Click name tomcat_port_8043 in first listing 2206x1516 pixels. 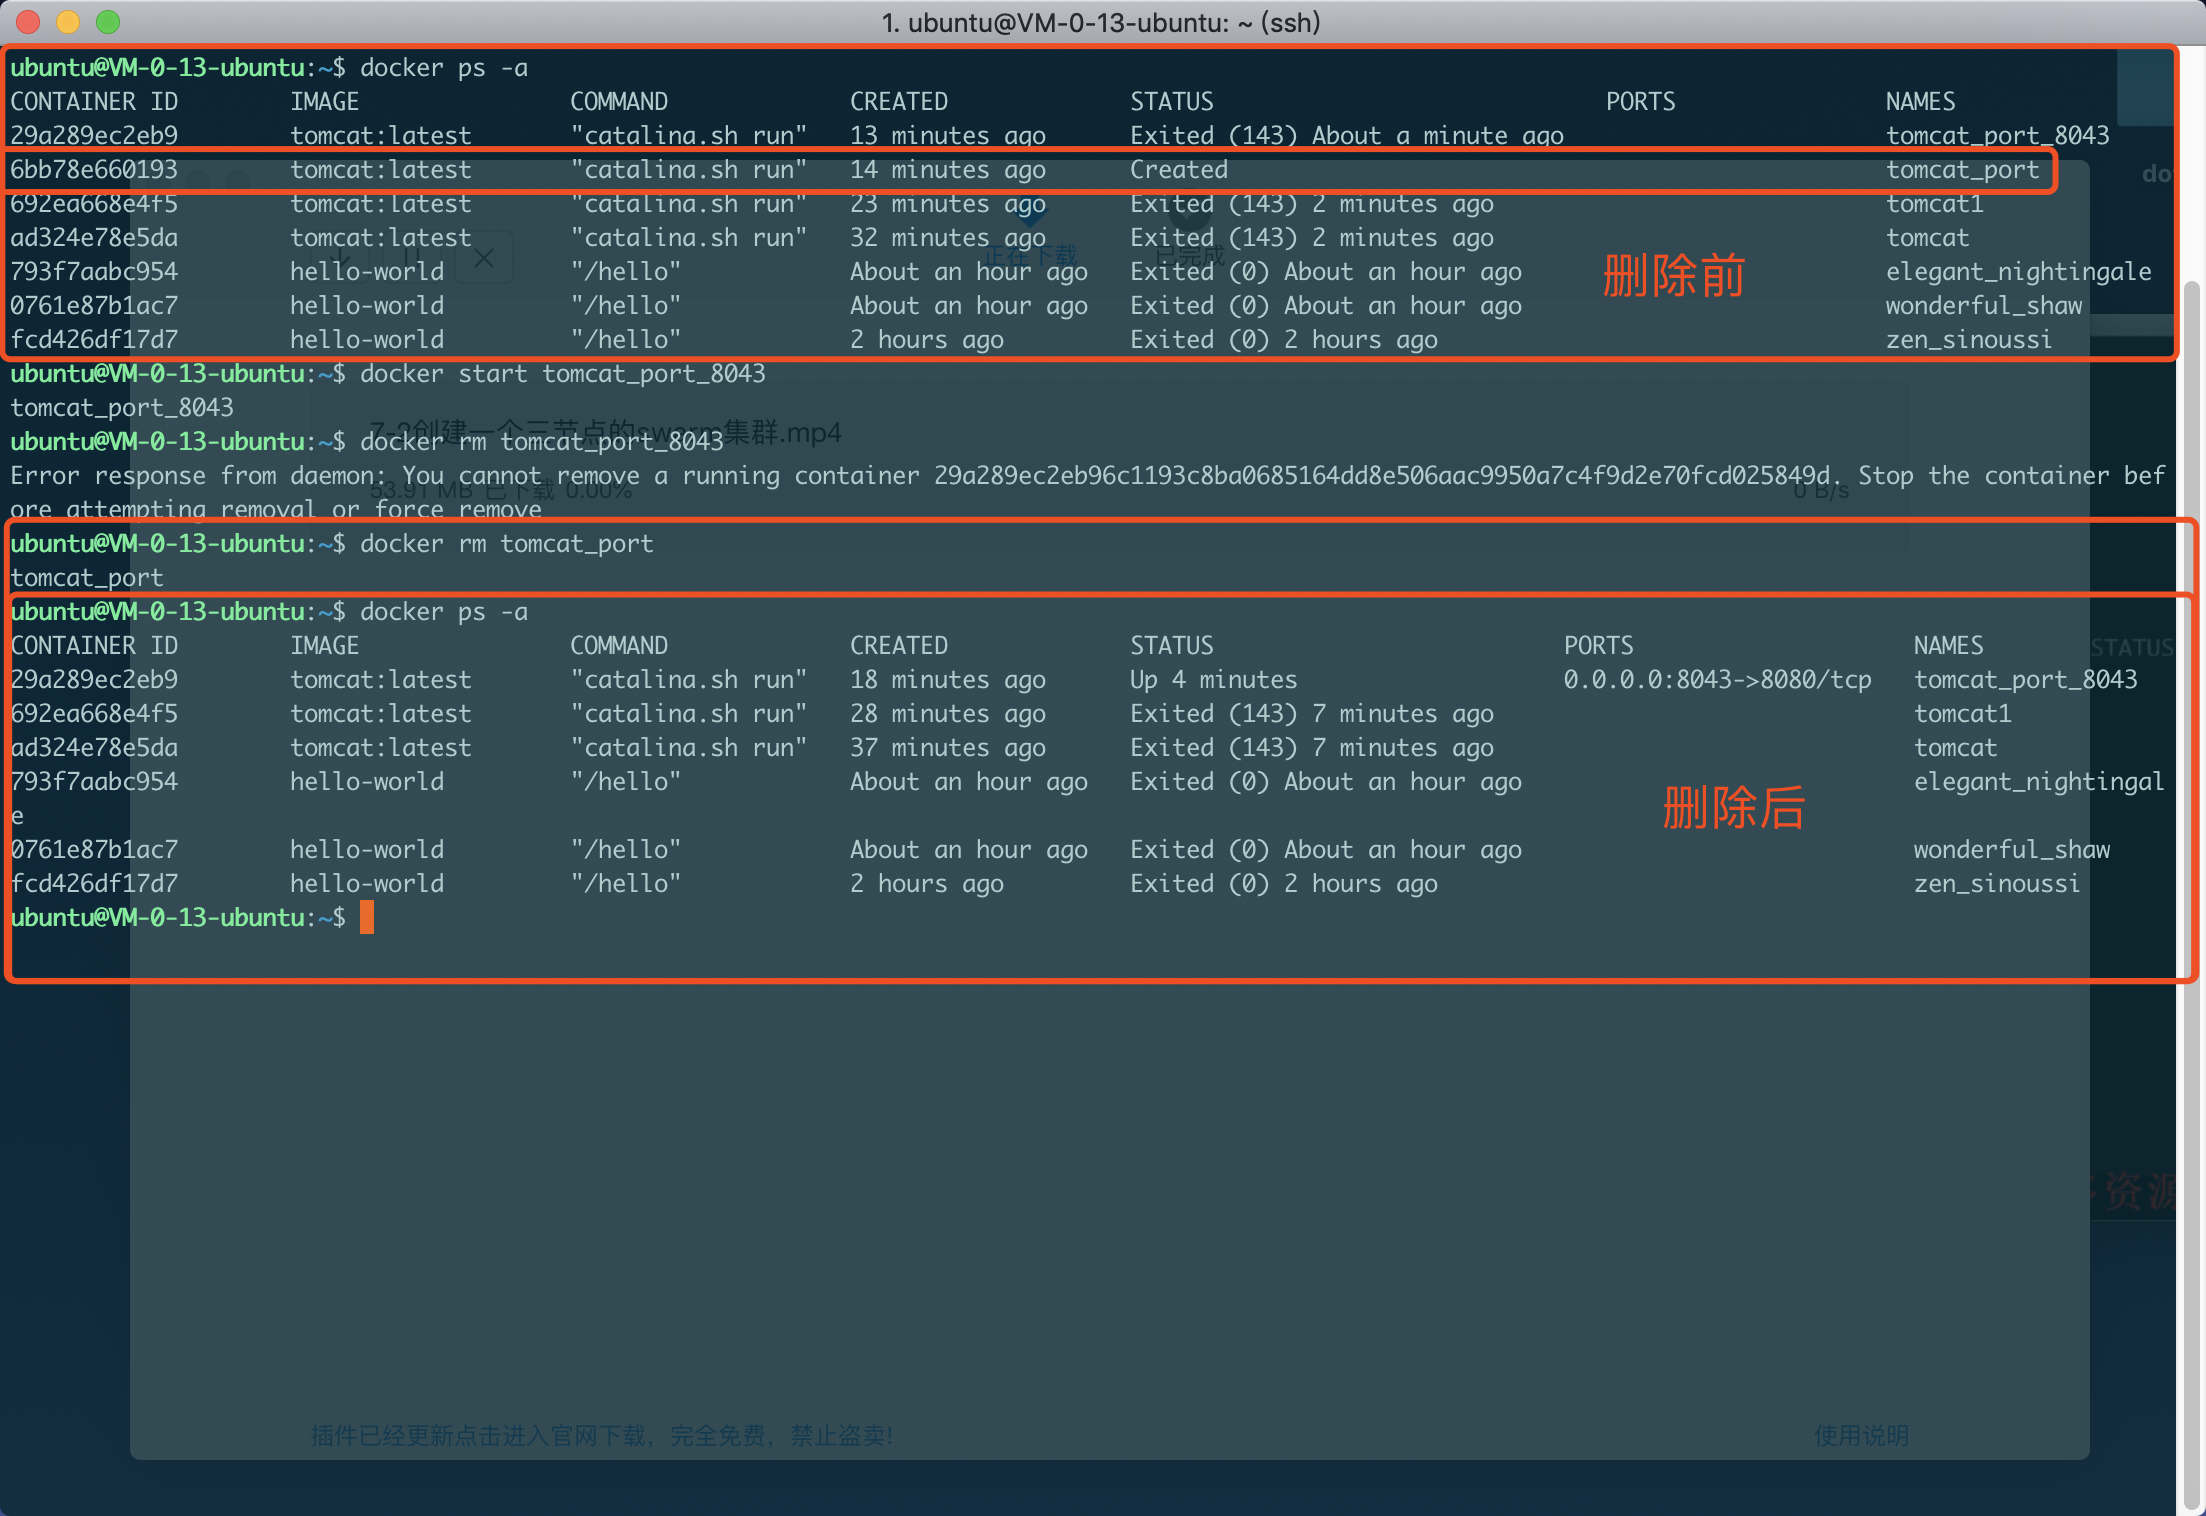pyautogui.click(x=1997, y=135)
